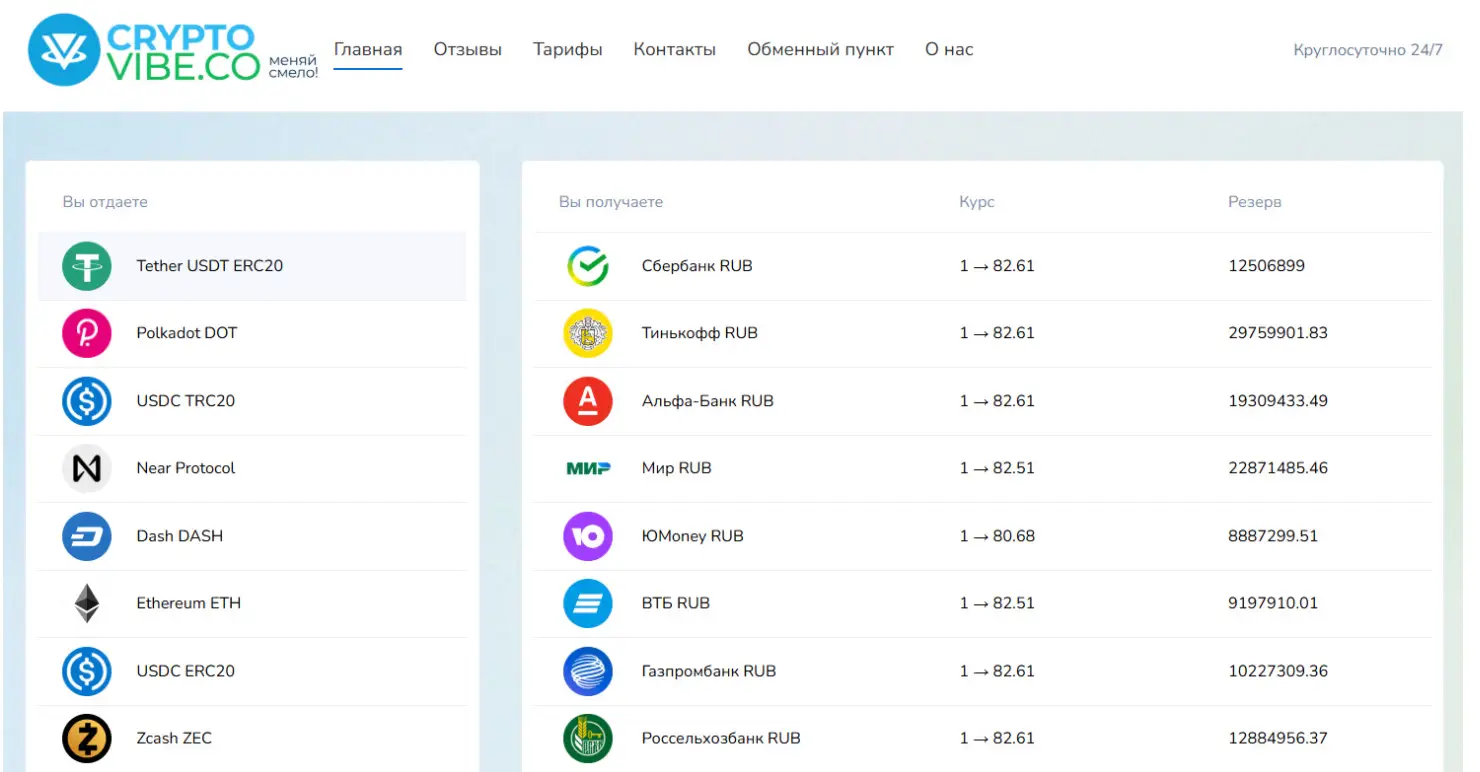Go to the Отзывы page
This screenshot has height=772, width=1480.
(468, 50)
